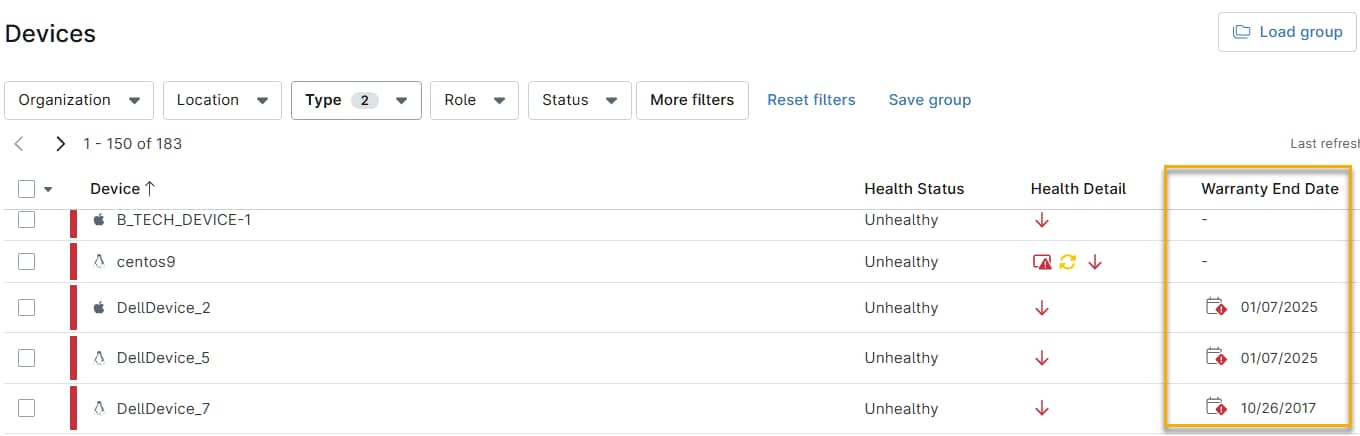Click the Warranty End Date column header
Screen dimensions: 1360x436
[x=1269, y=189]
